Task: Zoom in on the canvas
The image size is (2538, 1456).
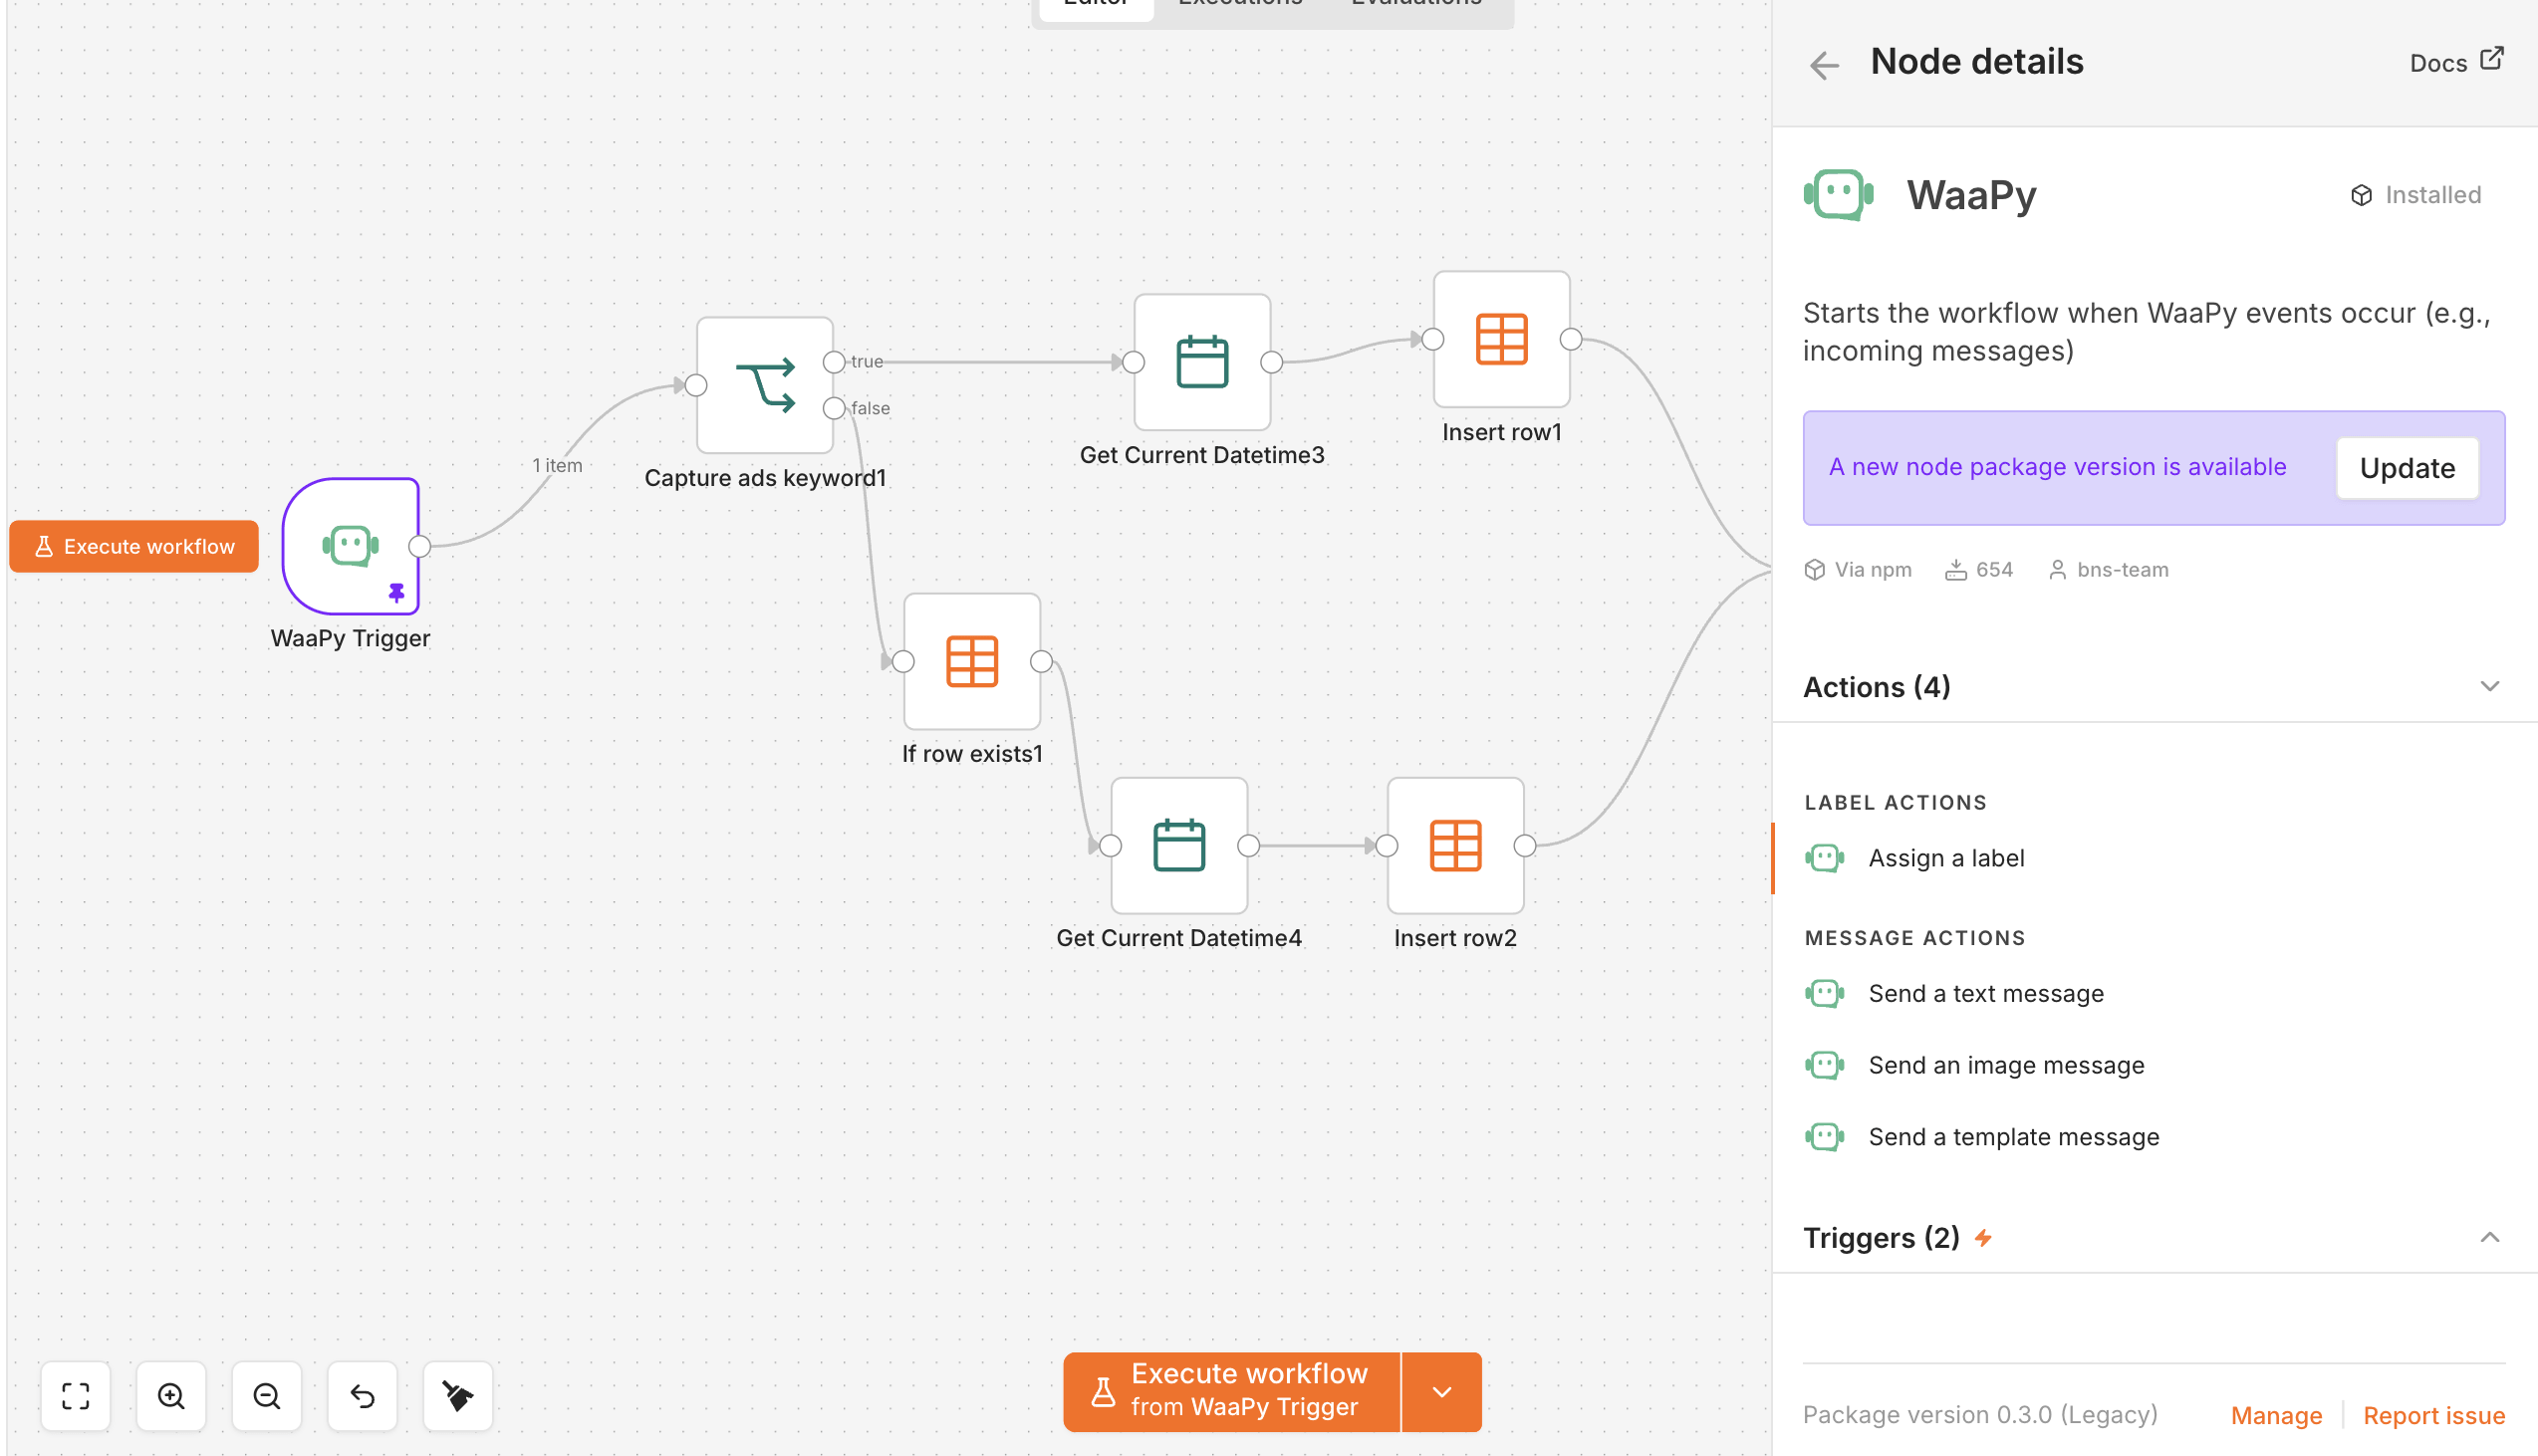Action: pyautogui.click(x=171, y=1396)
